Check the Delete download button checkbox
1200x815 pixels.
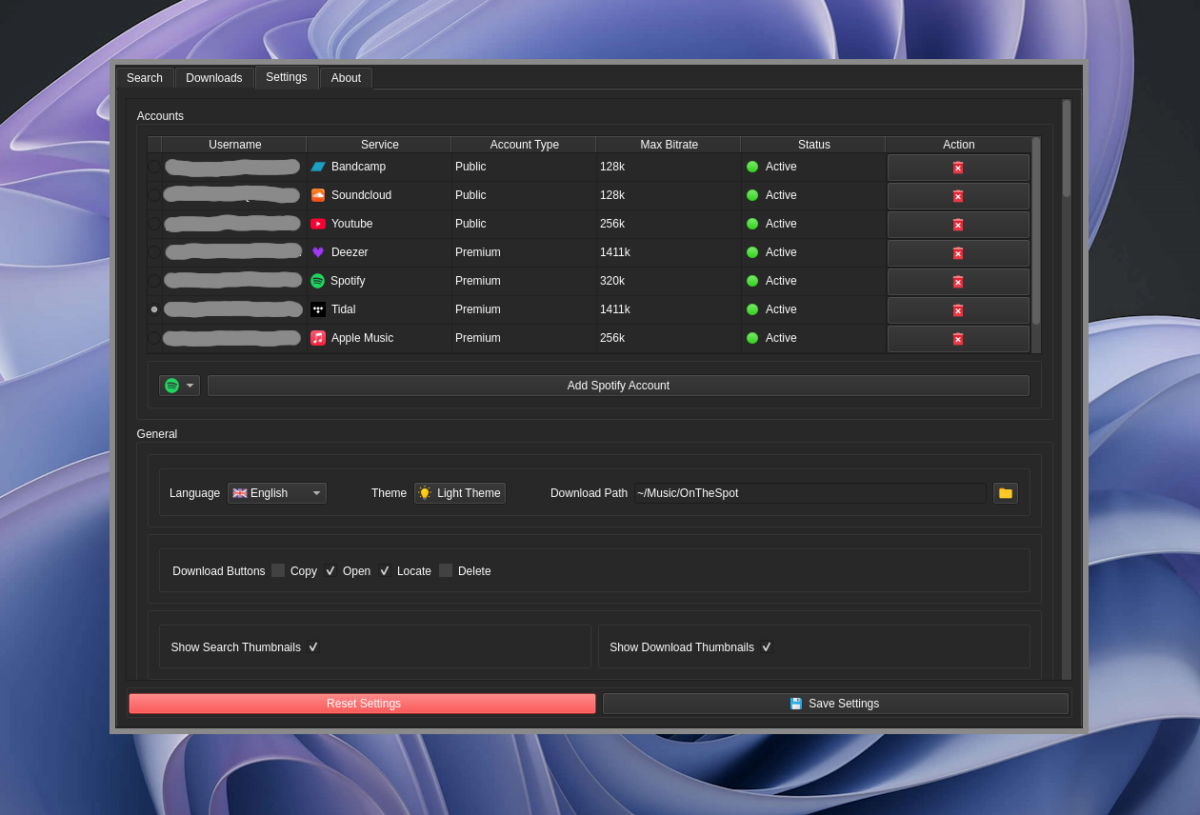tap(446, 571)
